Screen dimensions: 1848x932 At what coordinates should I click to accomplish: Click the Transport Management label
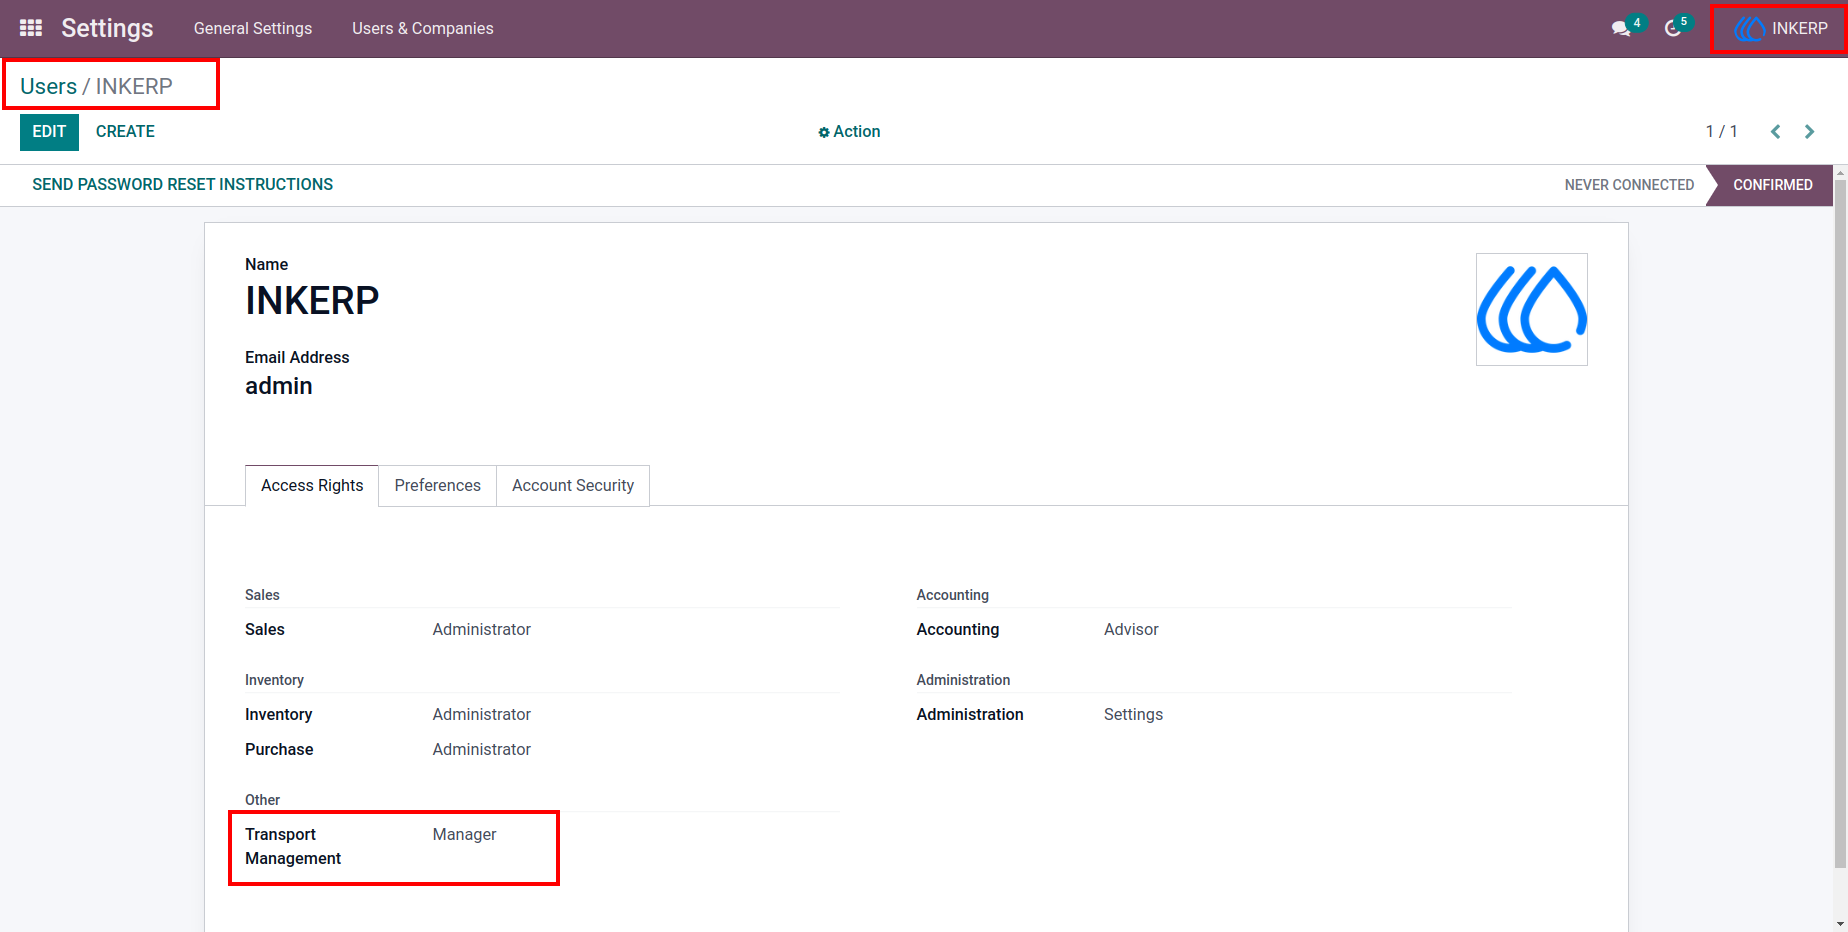click(x=293, y=847)
